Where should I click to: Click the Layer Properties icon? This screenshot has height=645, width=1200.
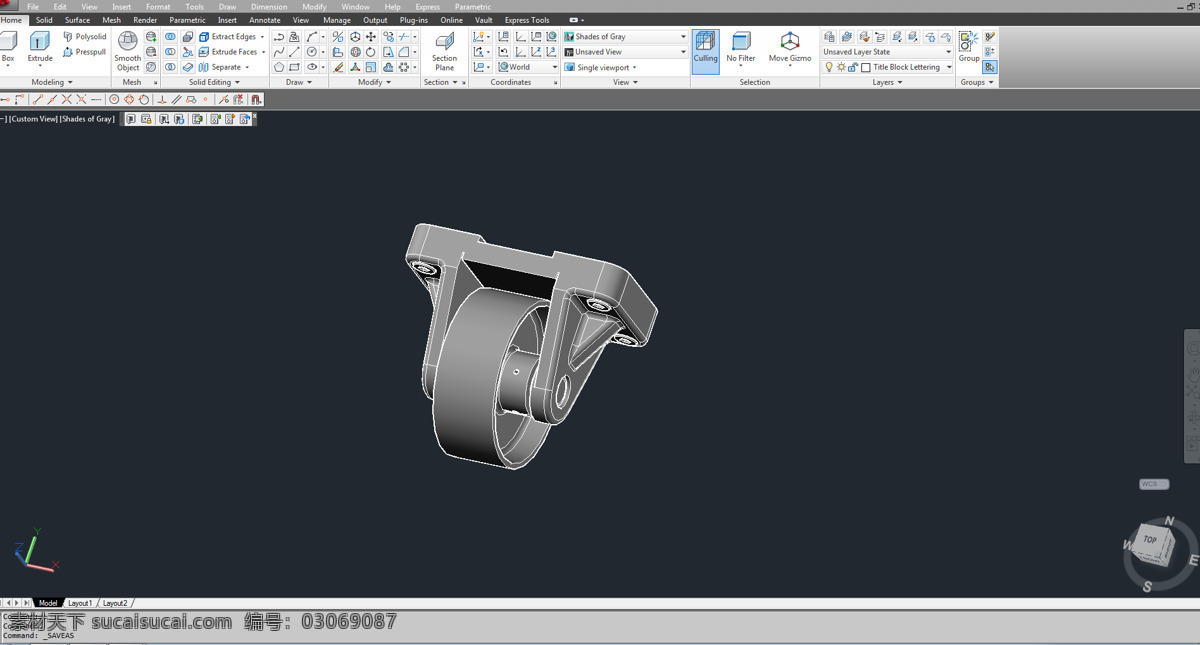tap(829, 37)
